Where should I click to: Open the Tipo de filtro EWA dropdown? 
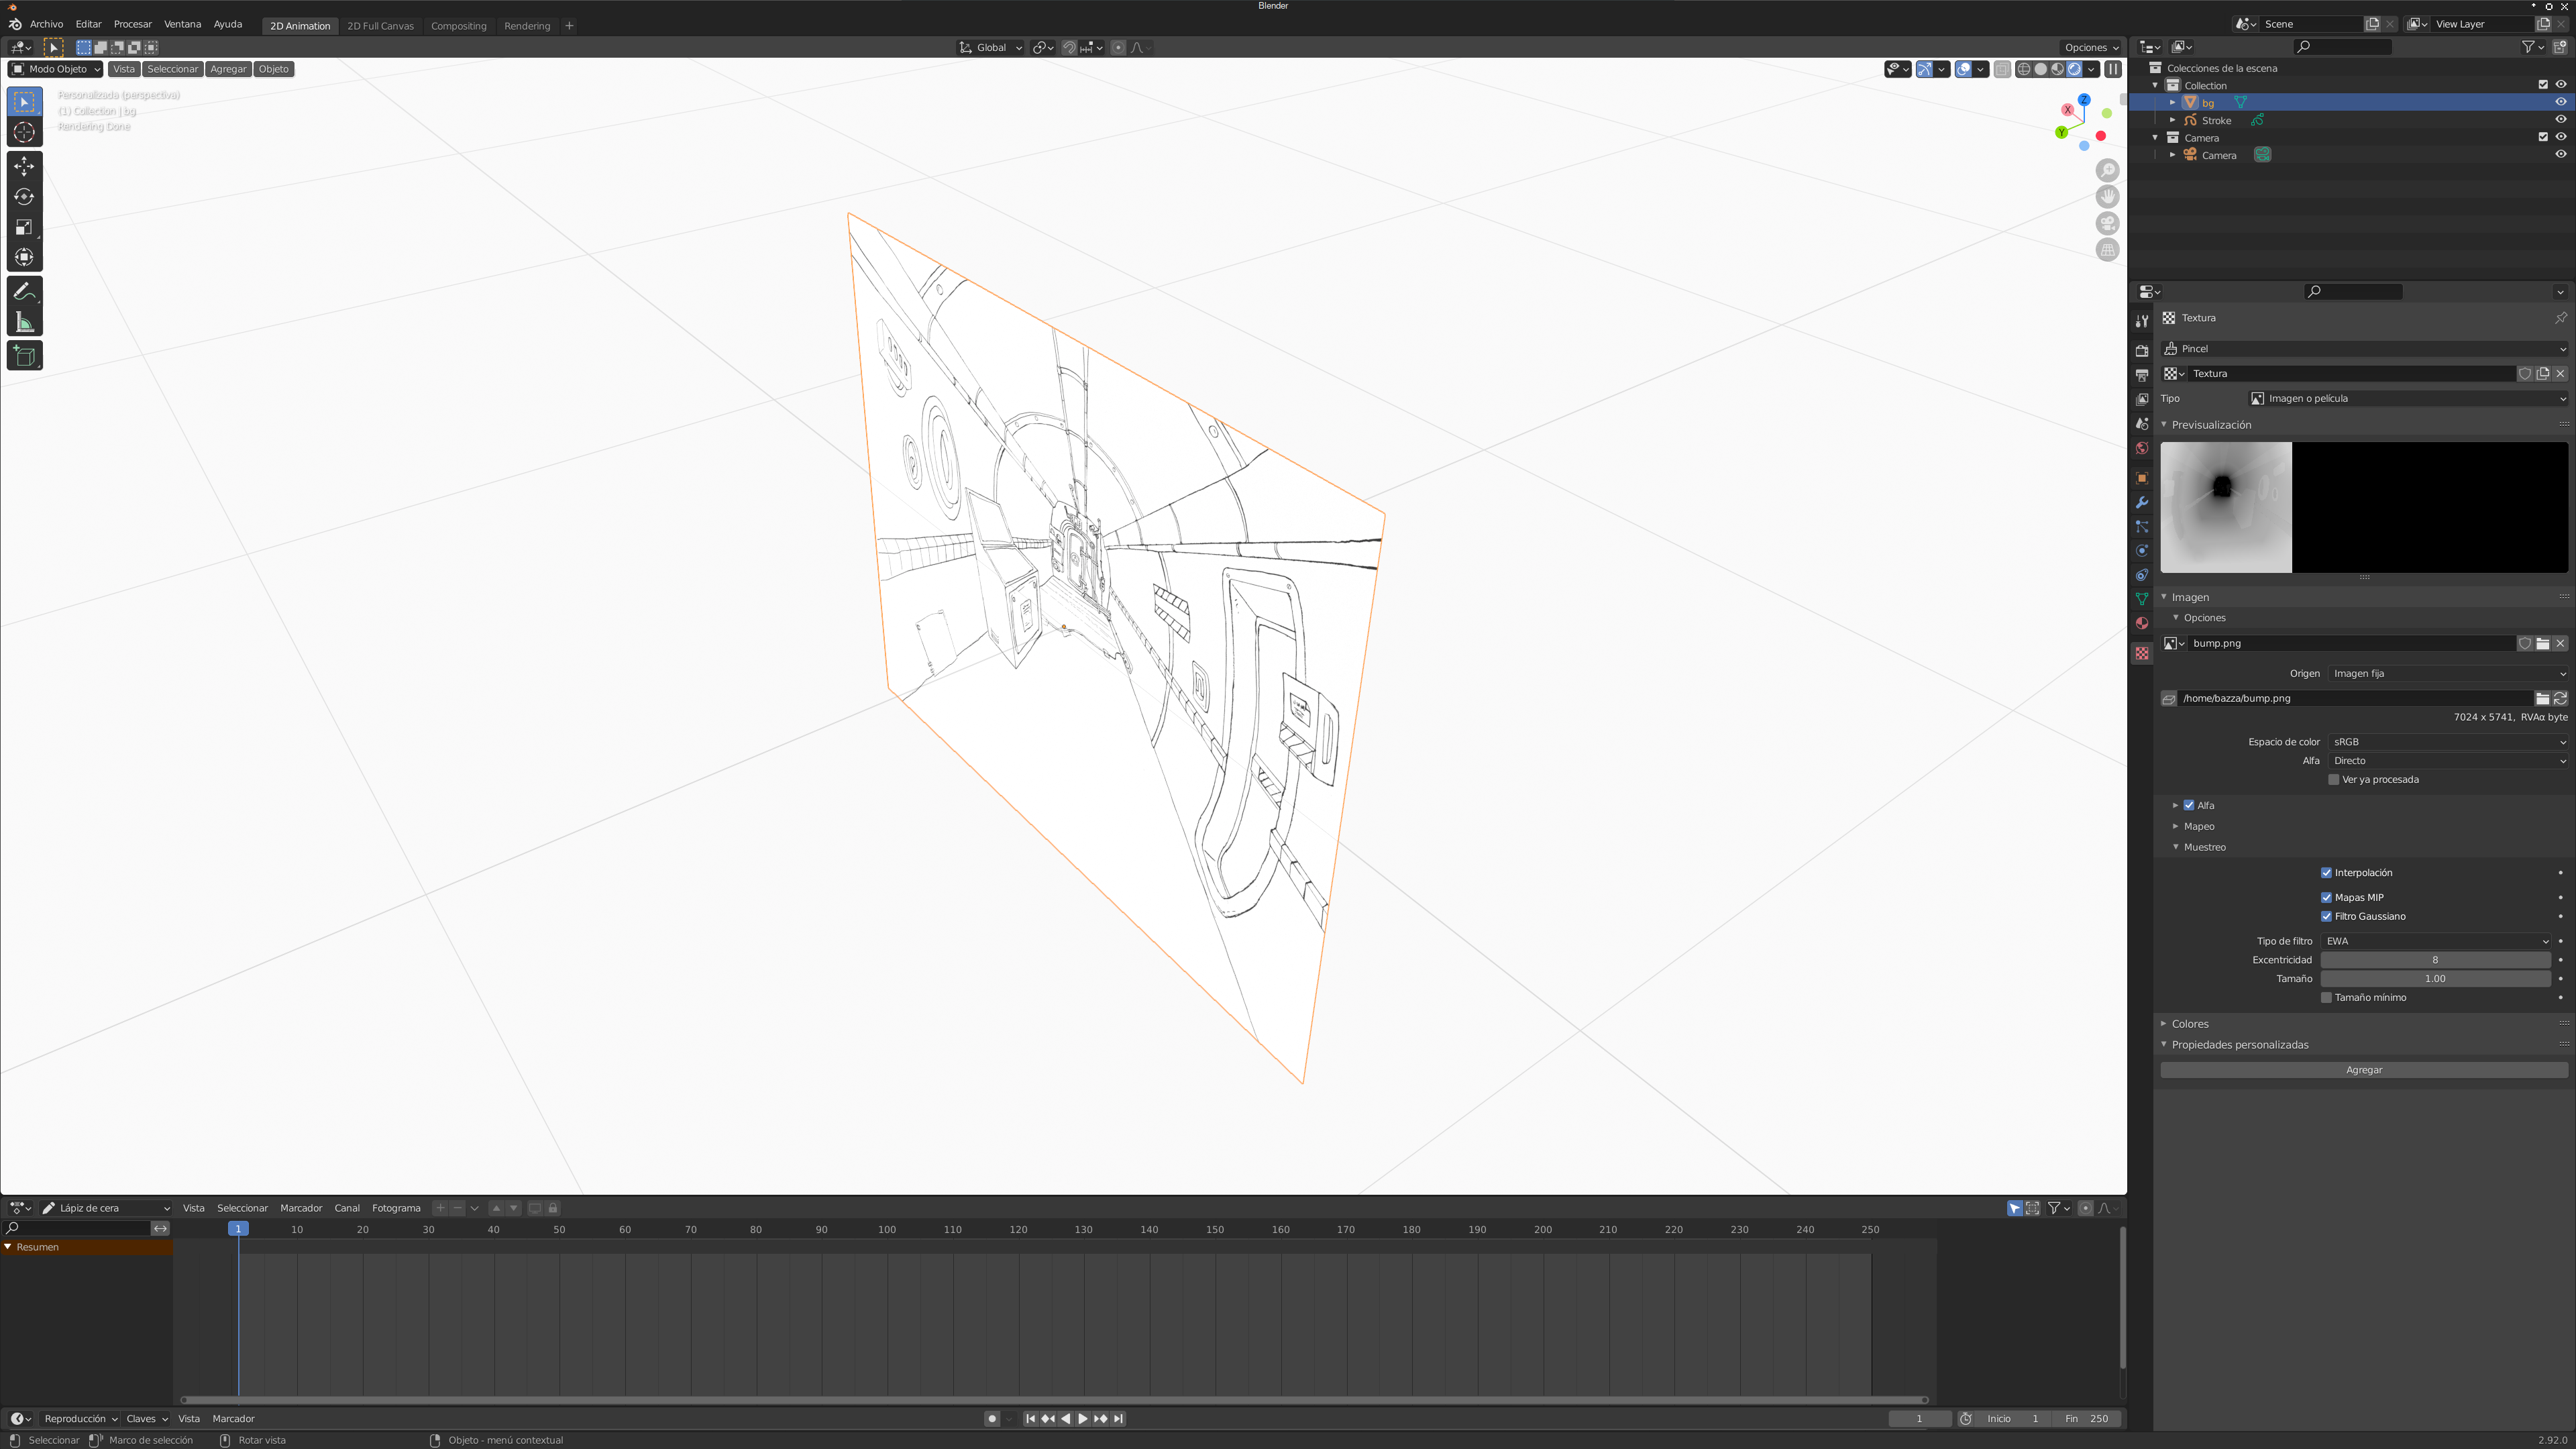[2435, 941]
